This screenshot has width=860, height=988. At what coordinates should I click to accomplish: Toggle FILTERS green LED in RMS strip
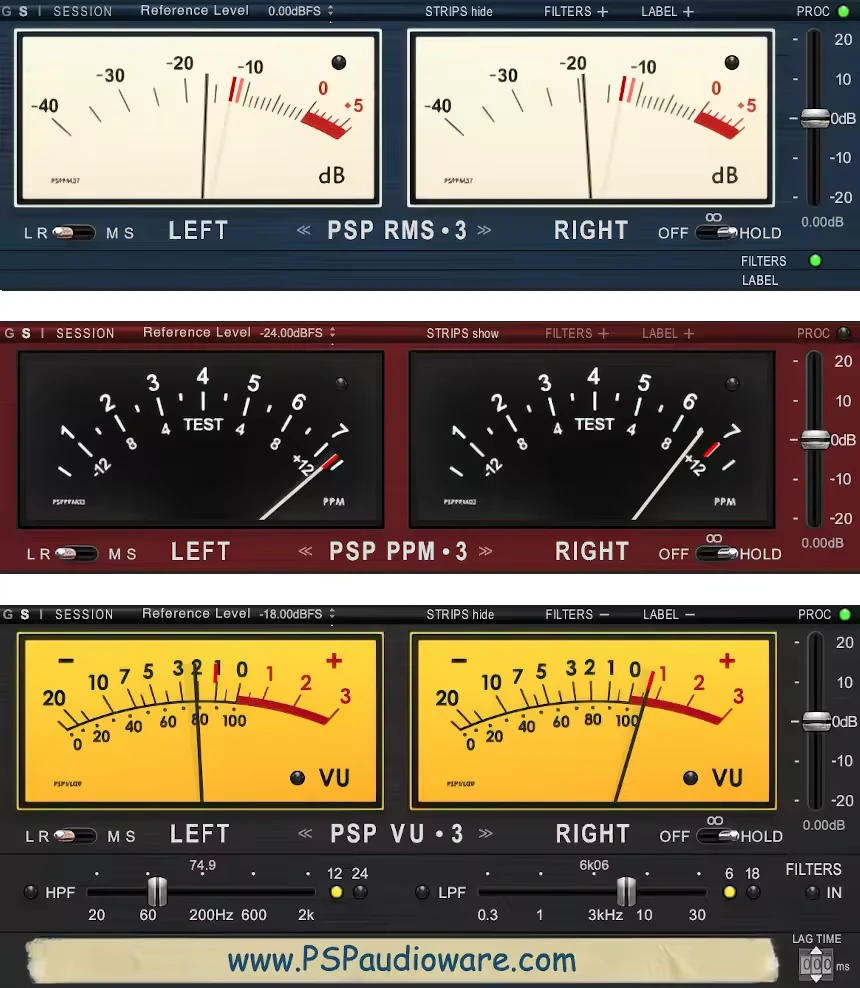tap(815, 260)
